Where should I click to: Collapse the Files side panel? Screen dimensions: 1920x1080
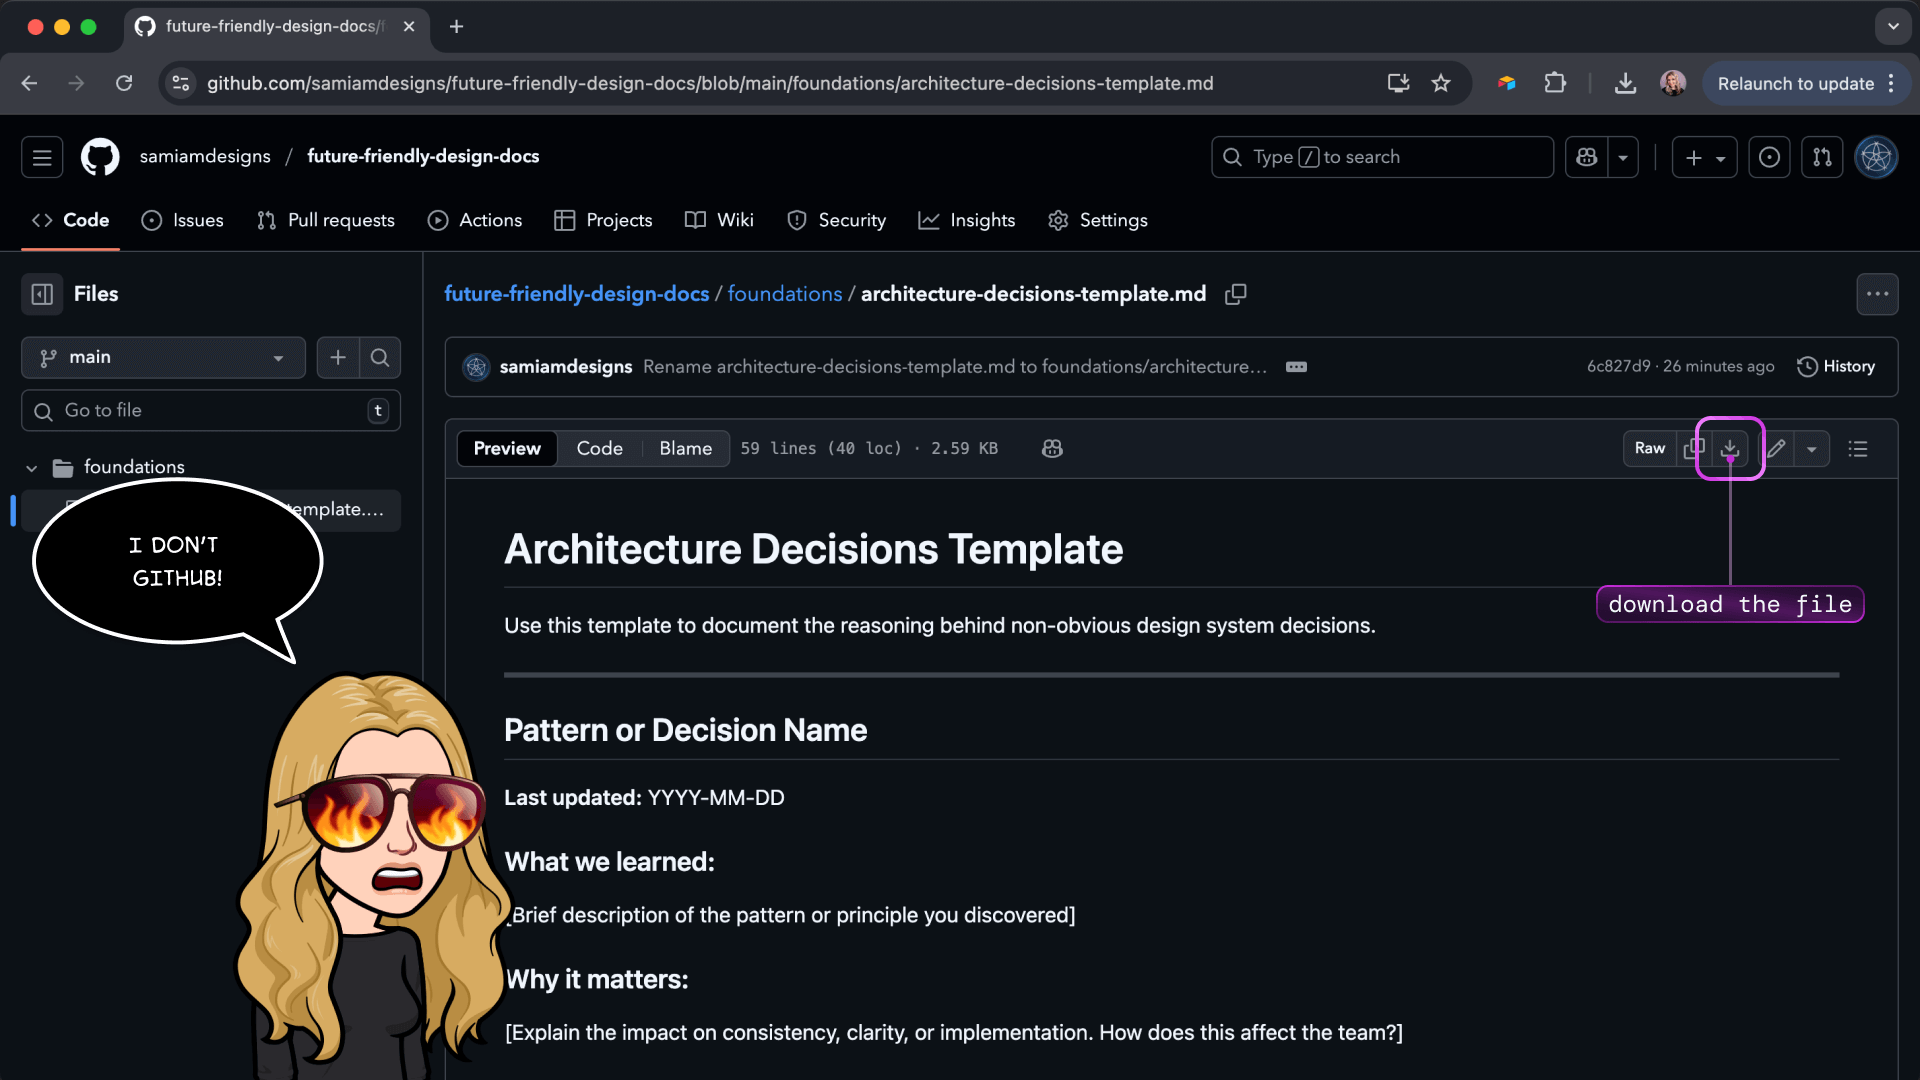tap(42, 294)
